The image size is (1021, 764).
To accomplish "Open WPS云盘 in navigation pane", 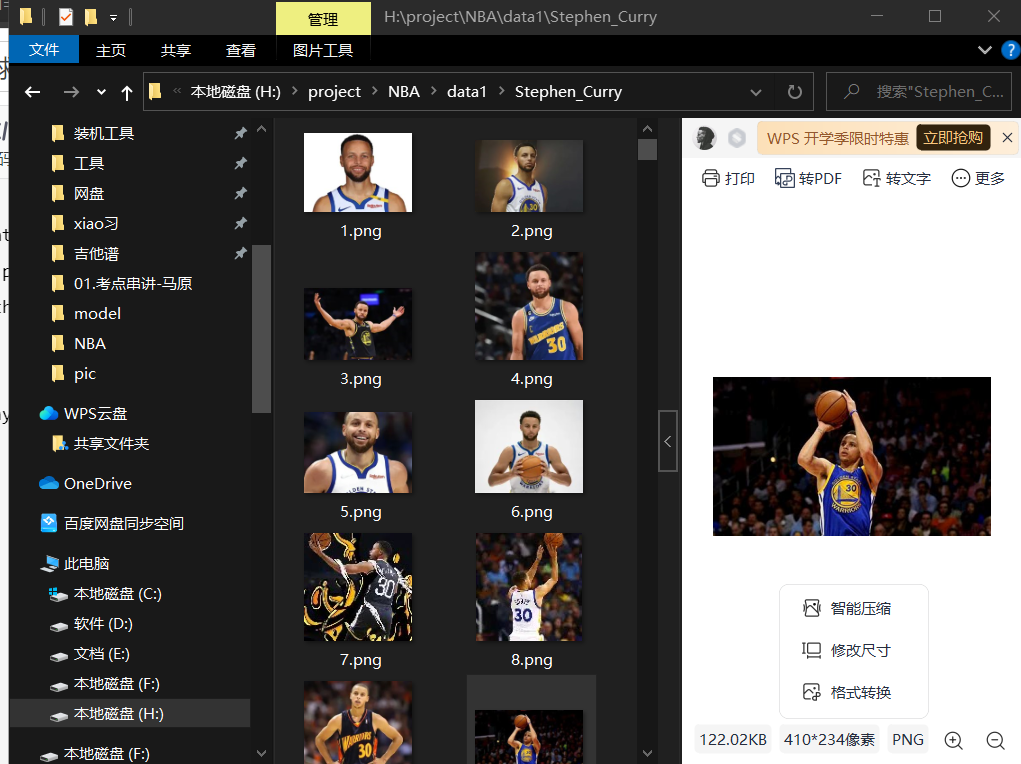I will (95, 414).
